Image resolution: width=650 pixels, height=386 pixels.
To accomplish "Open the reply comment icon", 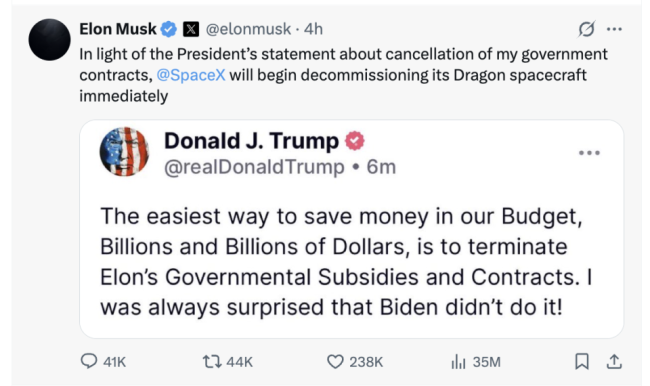I will (89, 361).
